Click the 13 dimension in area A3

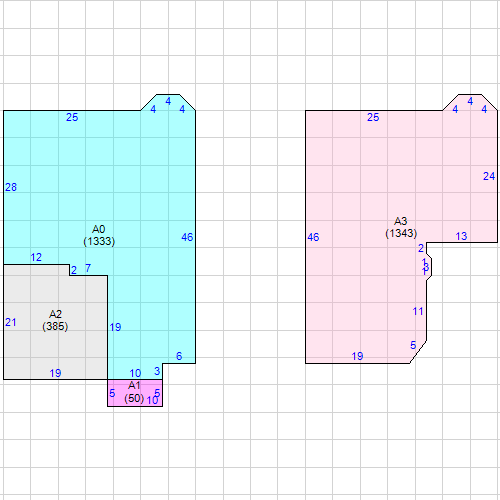pyautogui.click(x=461, y=236)
